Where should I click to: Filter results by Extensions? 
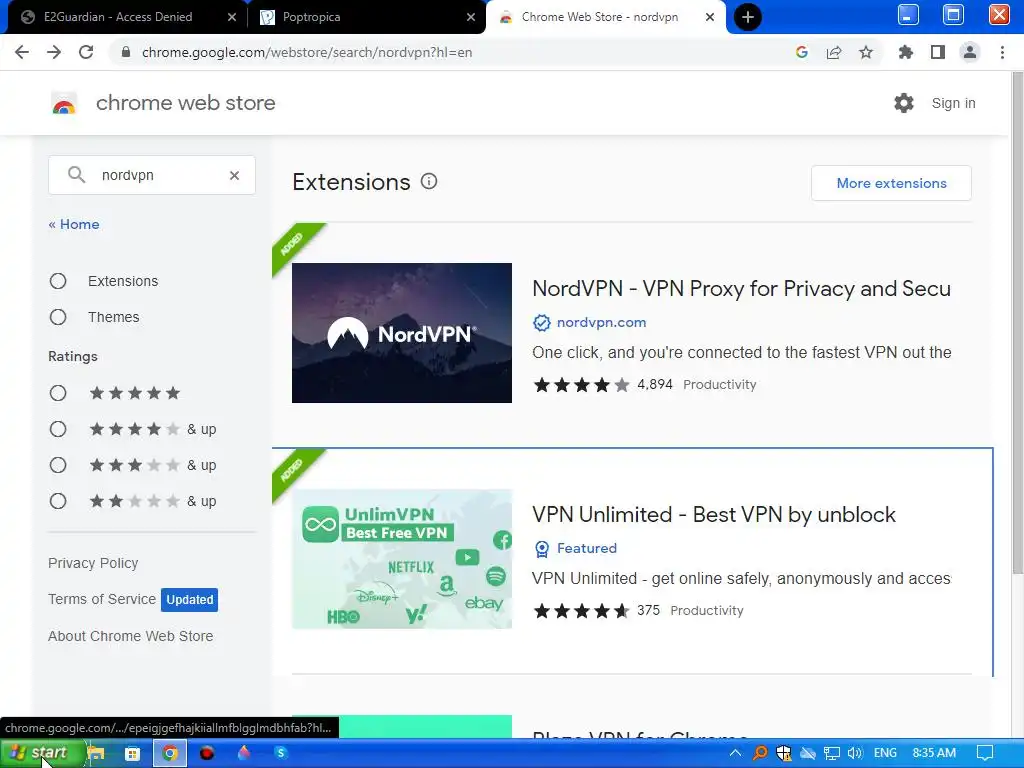[58, 281]
